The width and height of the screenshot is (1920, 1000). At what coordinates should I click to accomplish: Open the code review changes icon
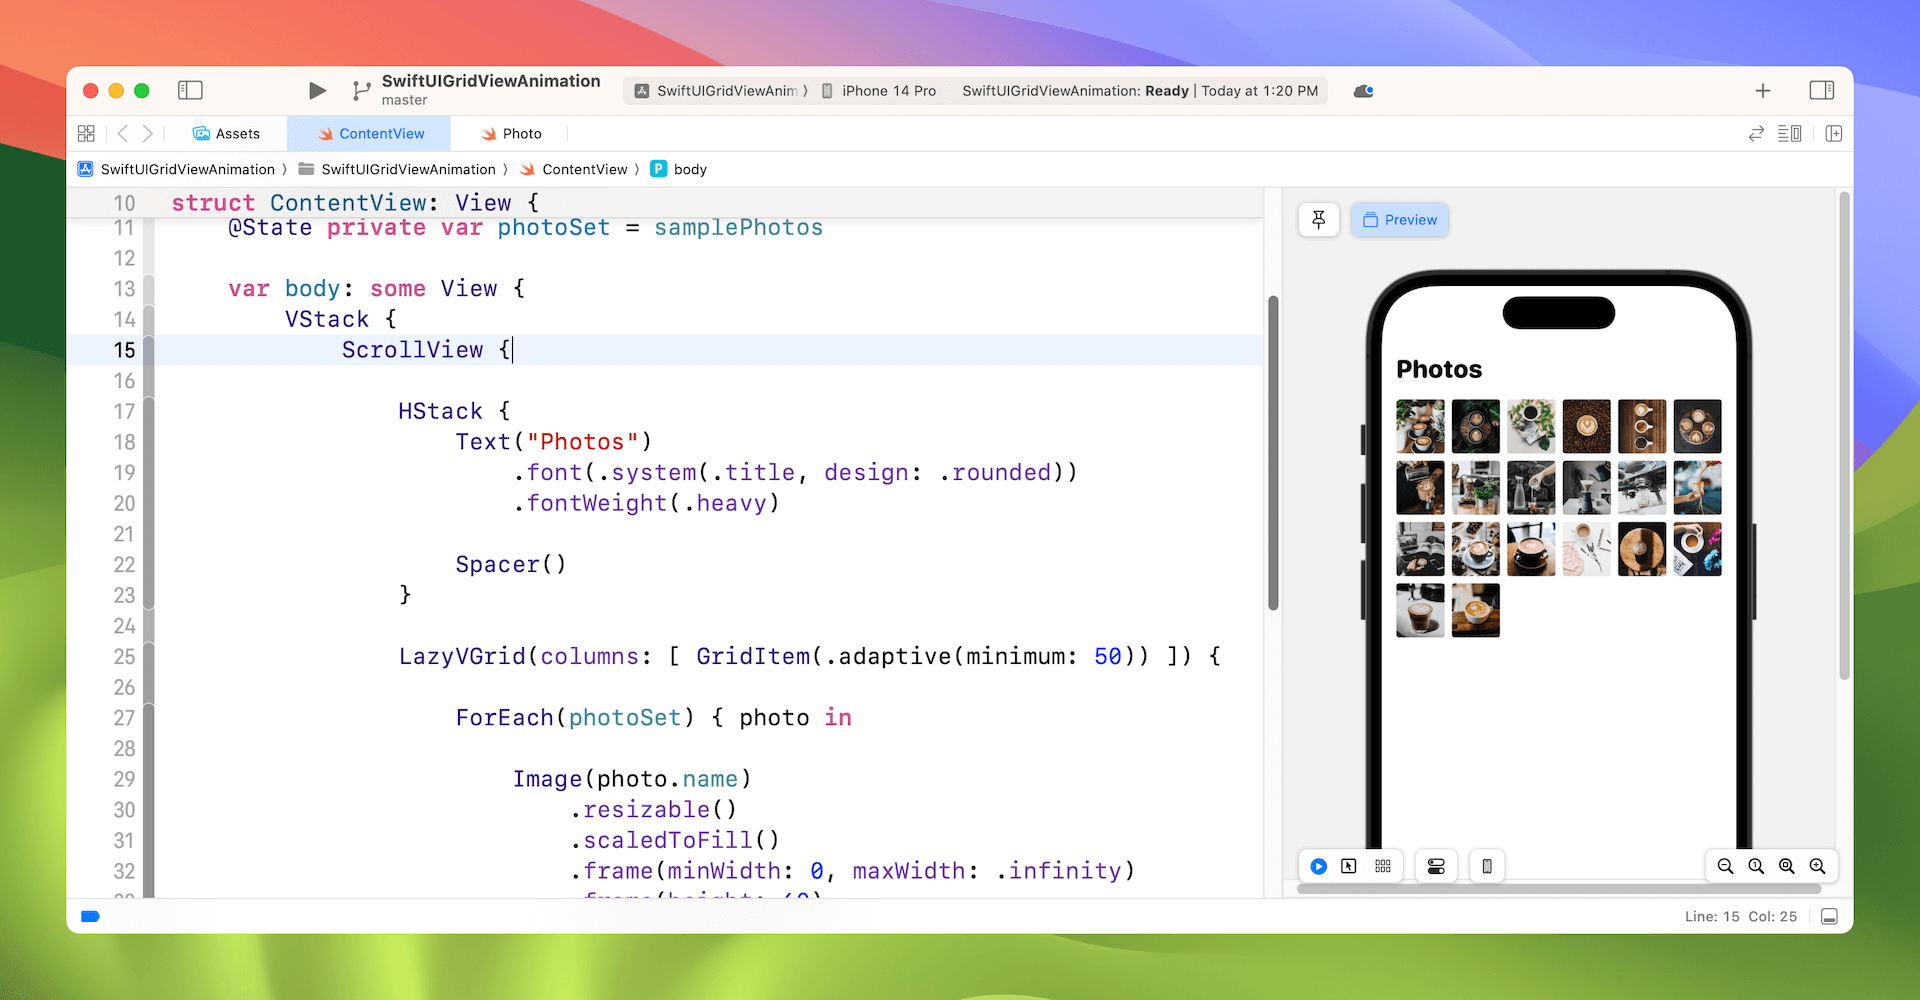pyautogui.click(x=1756, y=134)
